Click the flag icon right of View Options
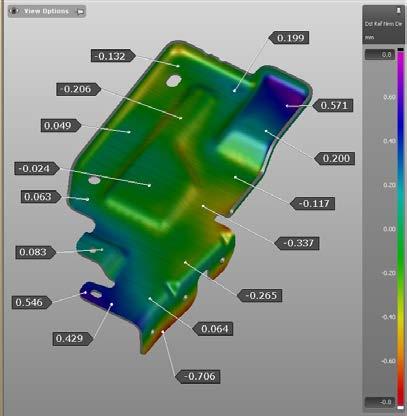Viewport: 407px width, 416px height. click(x=80, y=12)
